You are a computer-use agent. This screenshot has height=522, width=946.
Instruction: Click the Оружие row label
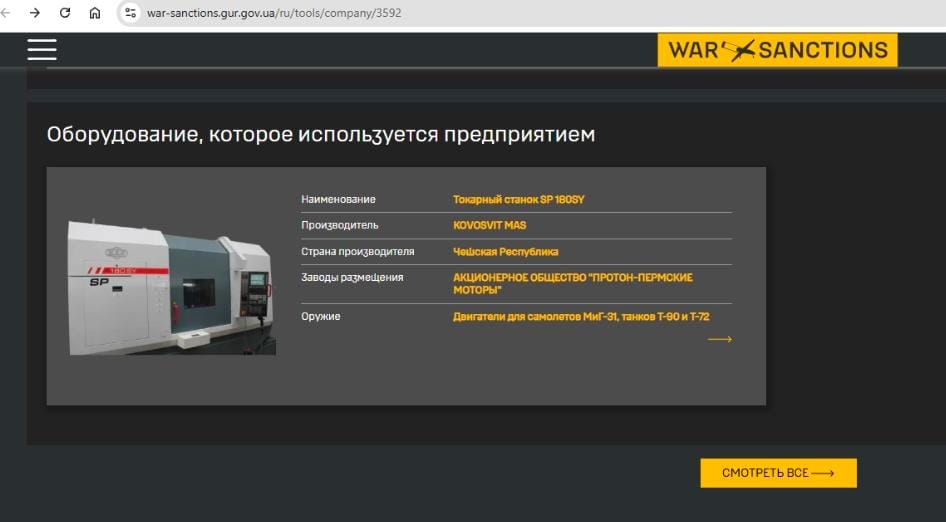[x=321, y=317]
